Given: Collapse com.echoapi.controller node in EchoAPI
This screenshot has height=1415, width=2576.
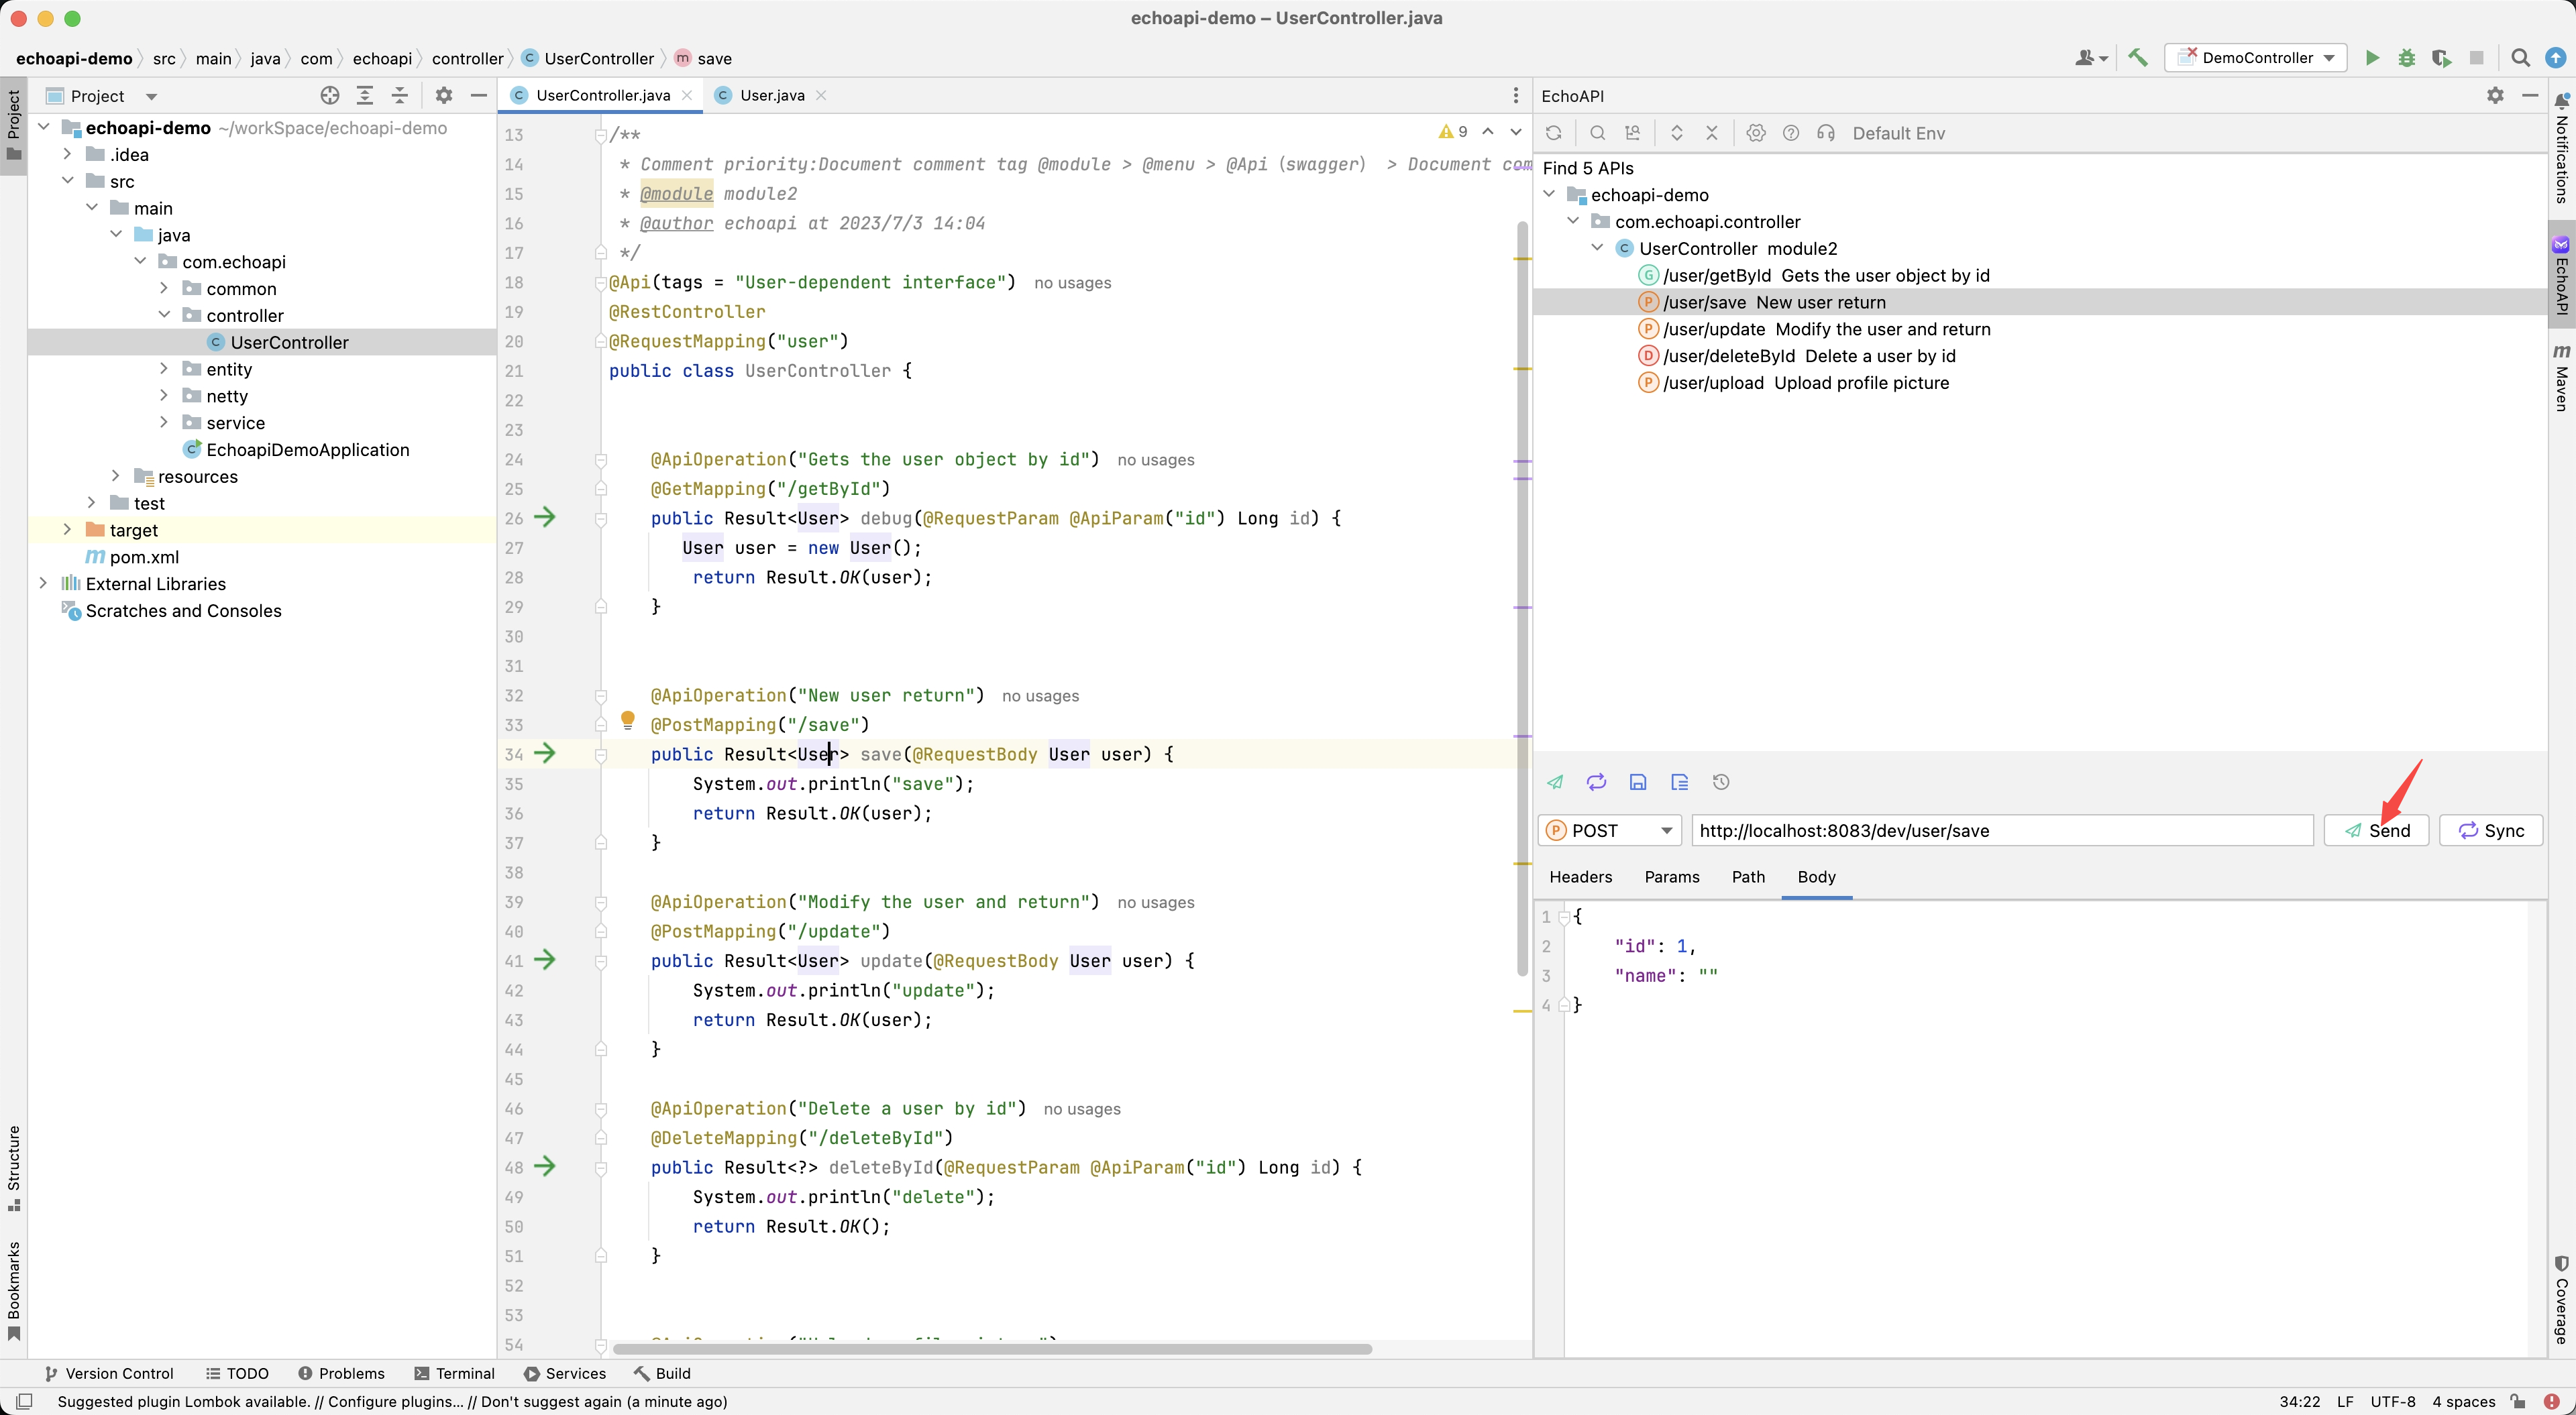Looking at the screenshot, I should (1573, 220).
